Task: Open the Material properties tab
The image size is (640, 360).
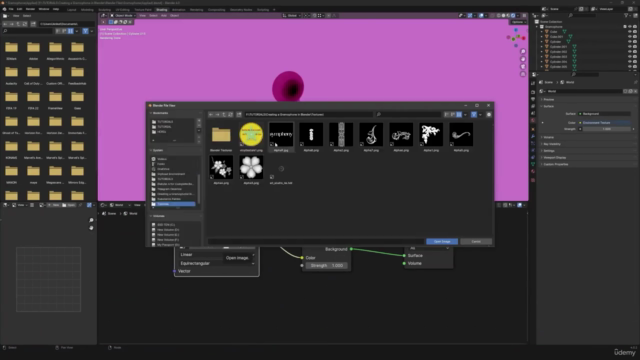Action: click(533, 171)
